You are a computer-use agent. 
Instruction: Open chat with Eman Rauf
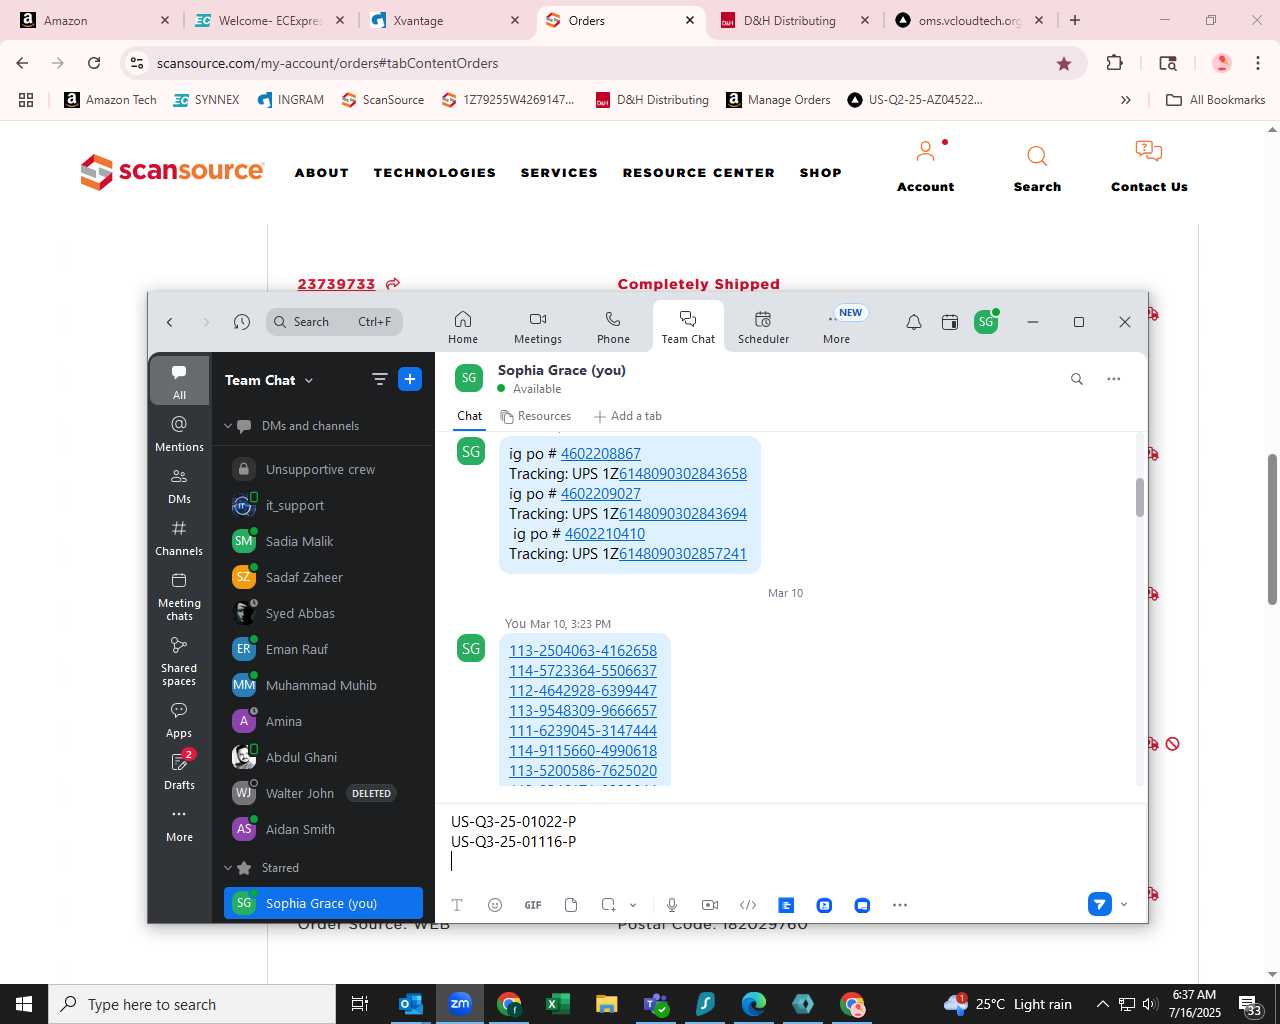coord(323,649)
